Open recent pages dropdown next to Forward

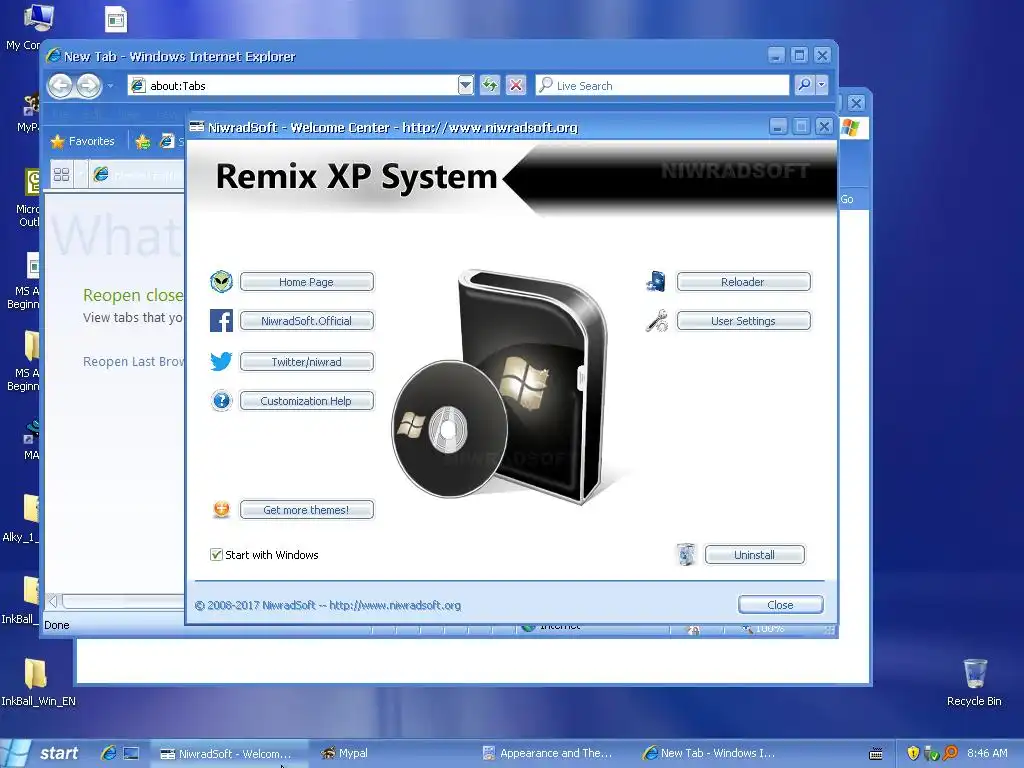110,86
